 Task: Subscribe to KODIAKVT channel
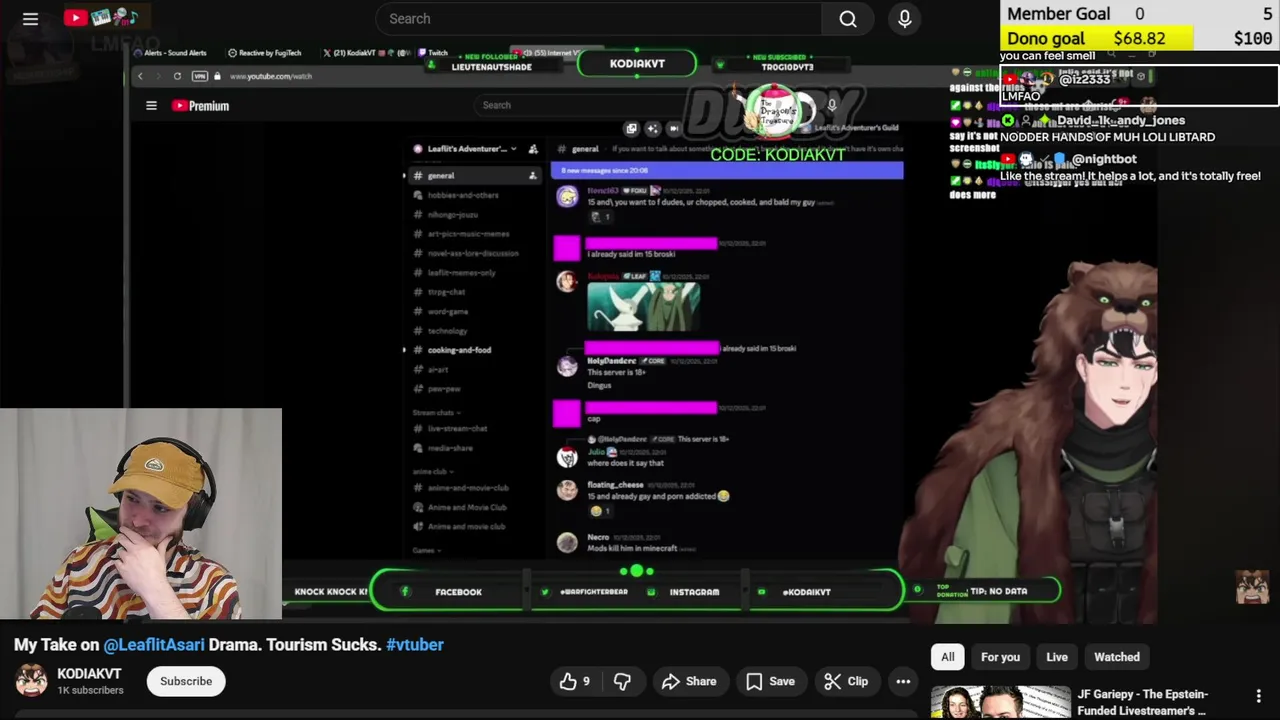click(x=186, y=681)
